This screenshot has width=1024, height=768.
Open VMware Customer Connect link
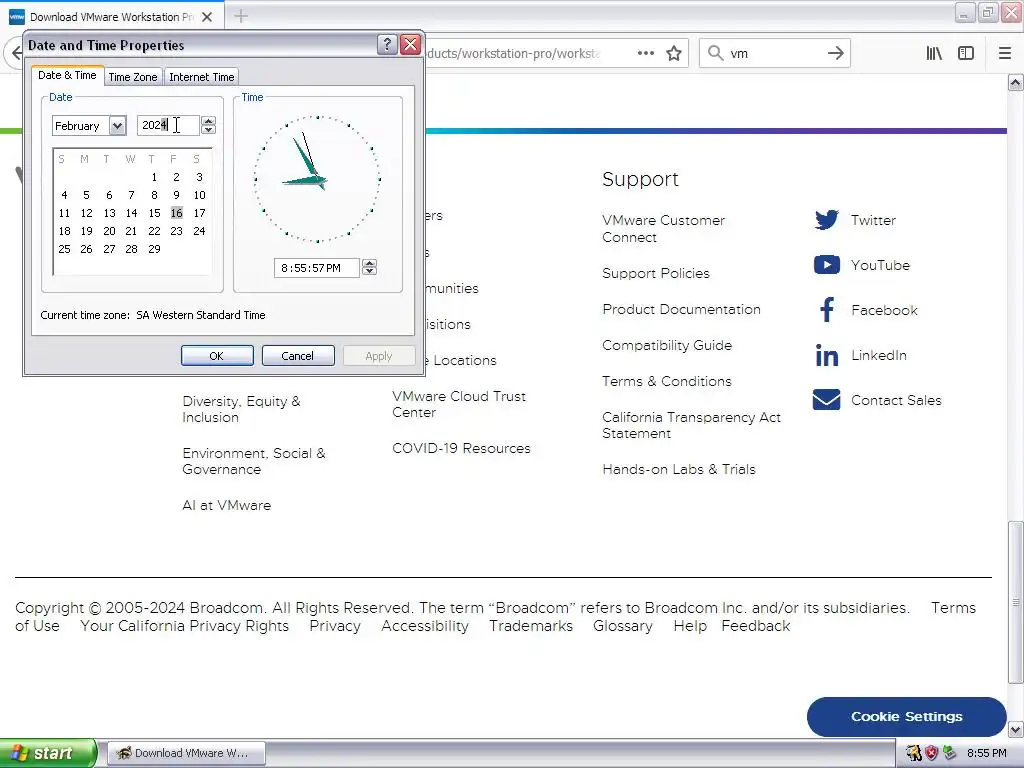[663, 229]
